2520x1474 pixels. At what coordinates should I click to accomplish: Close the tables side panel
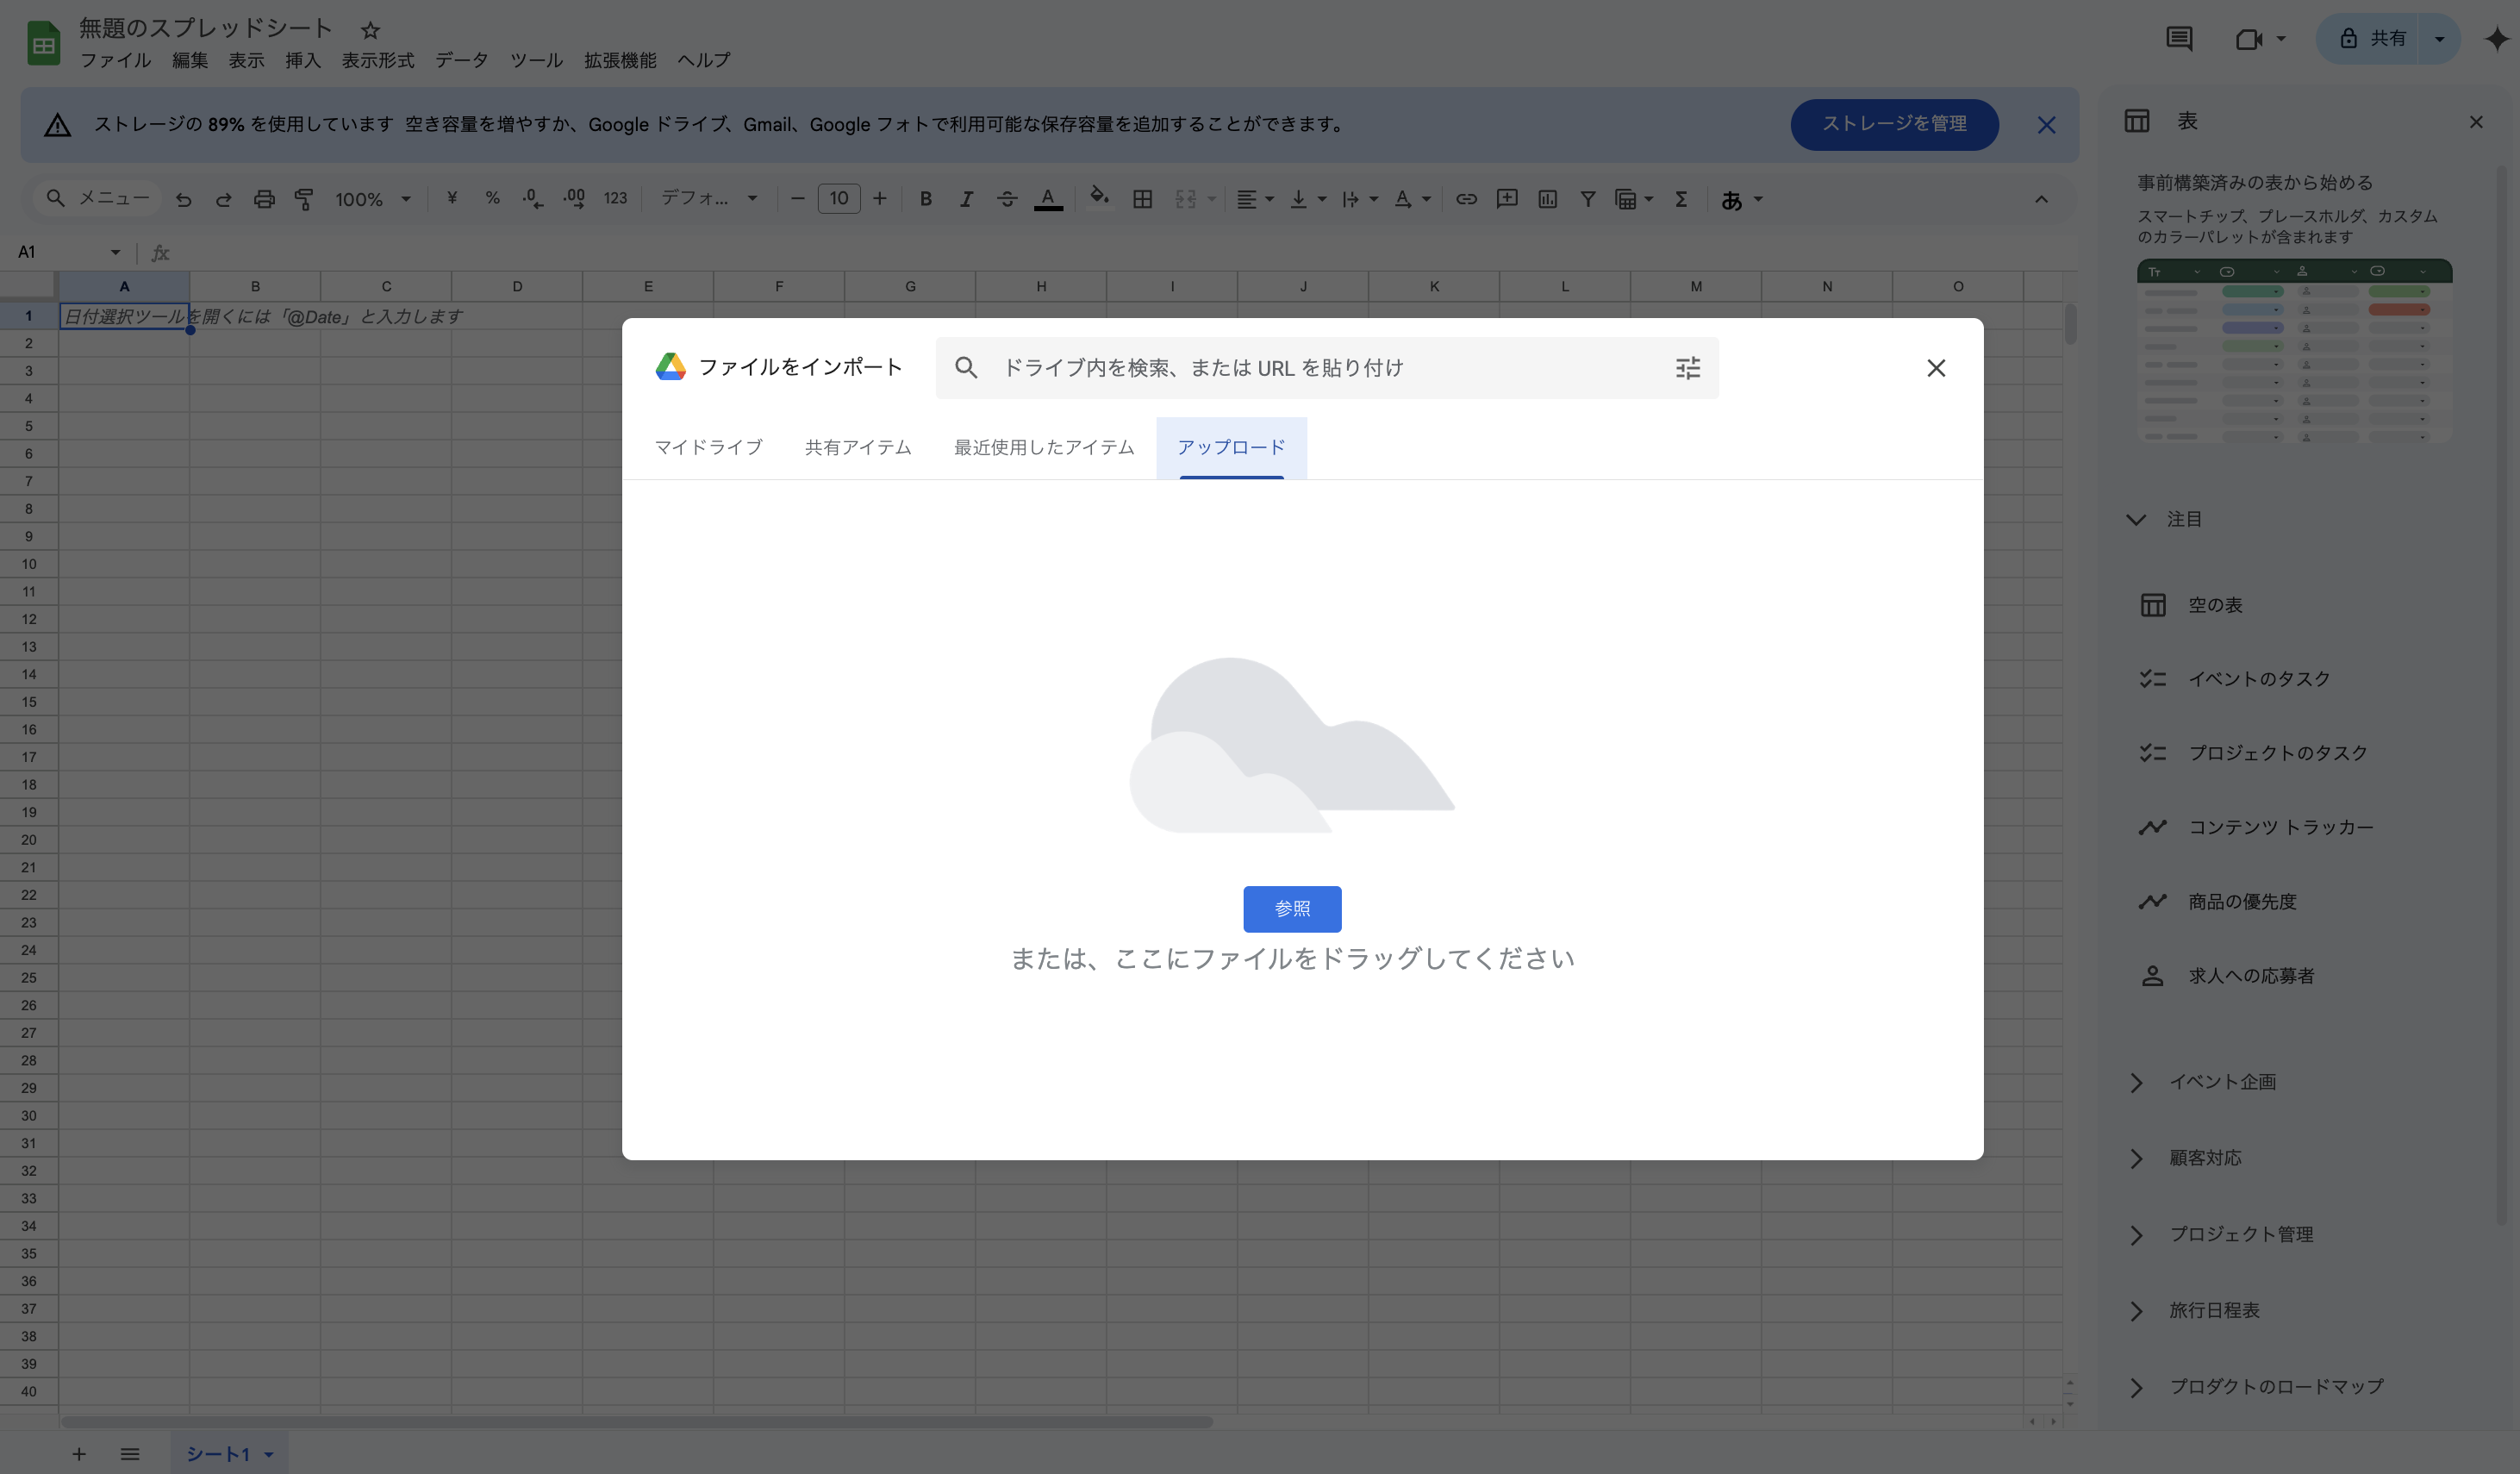(x=2476, y=122)
